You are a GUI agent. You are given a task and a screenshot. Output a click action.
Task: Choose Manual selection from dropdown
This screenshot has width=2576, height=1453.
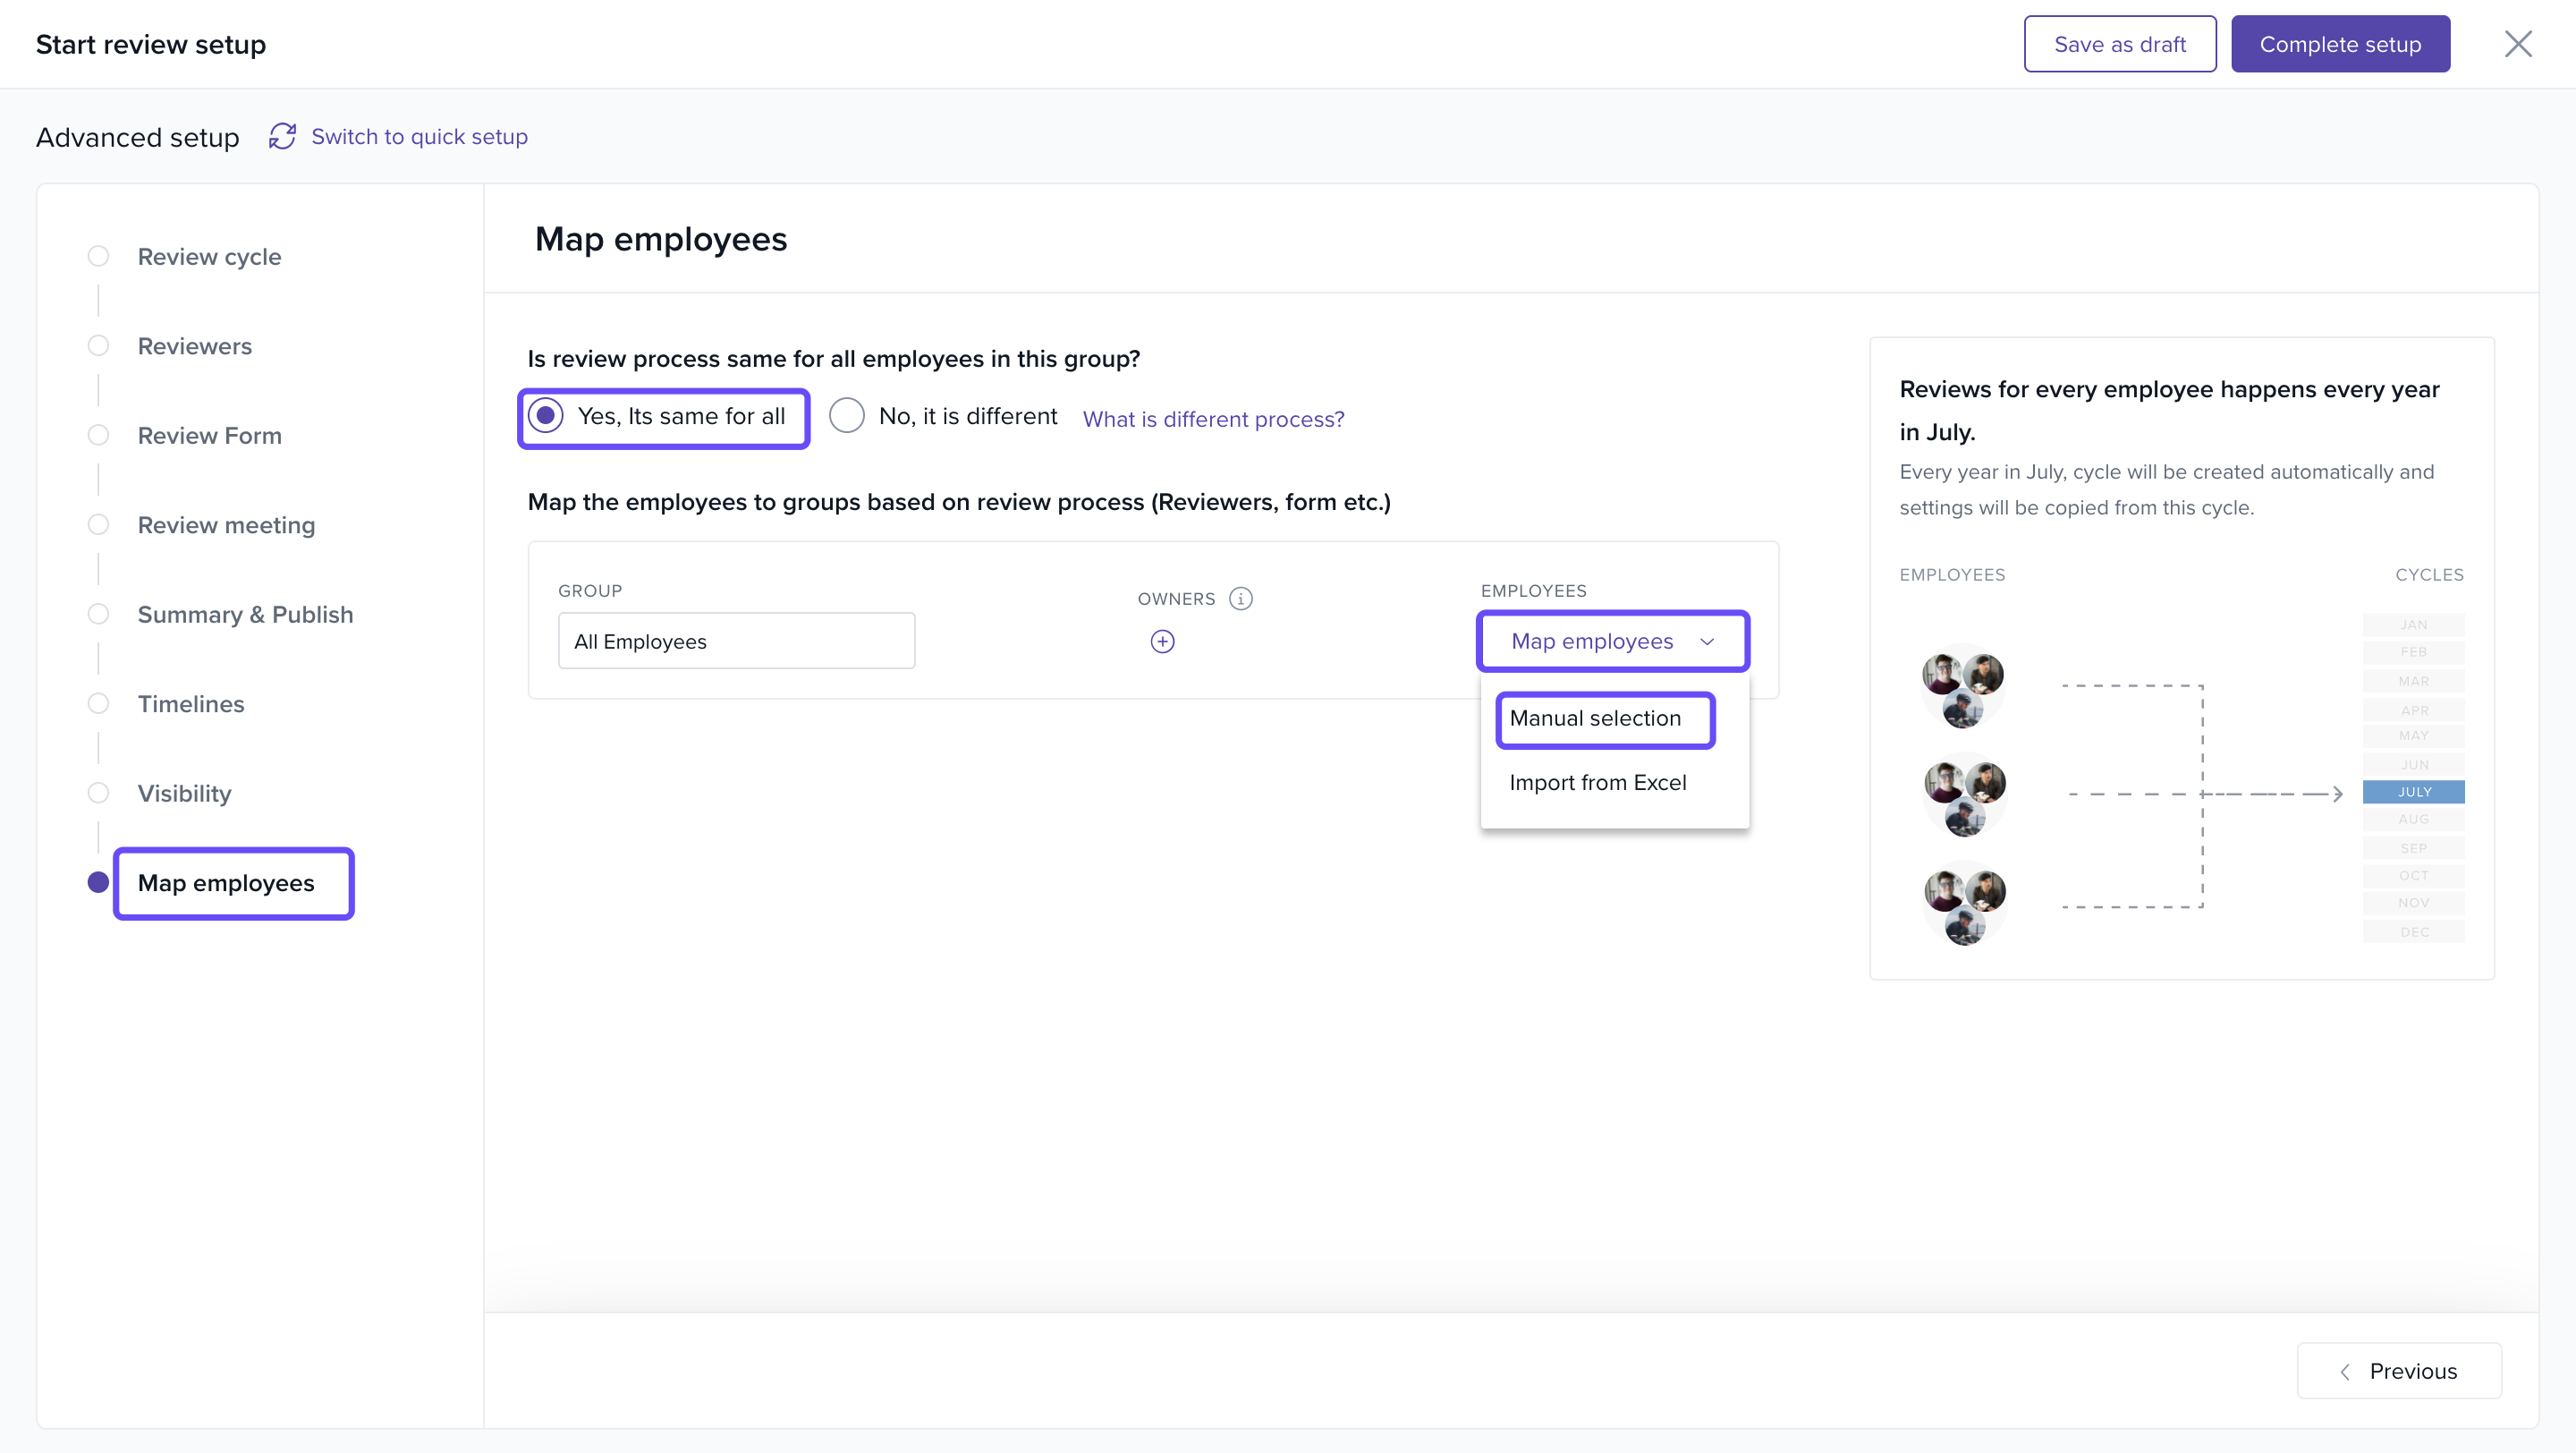[x=1595, y=718]
